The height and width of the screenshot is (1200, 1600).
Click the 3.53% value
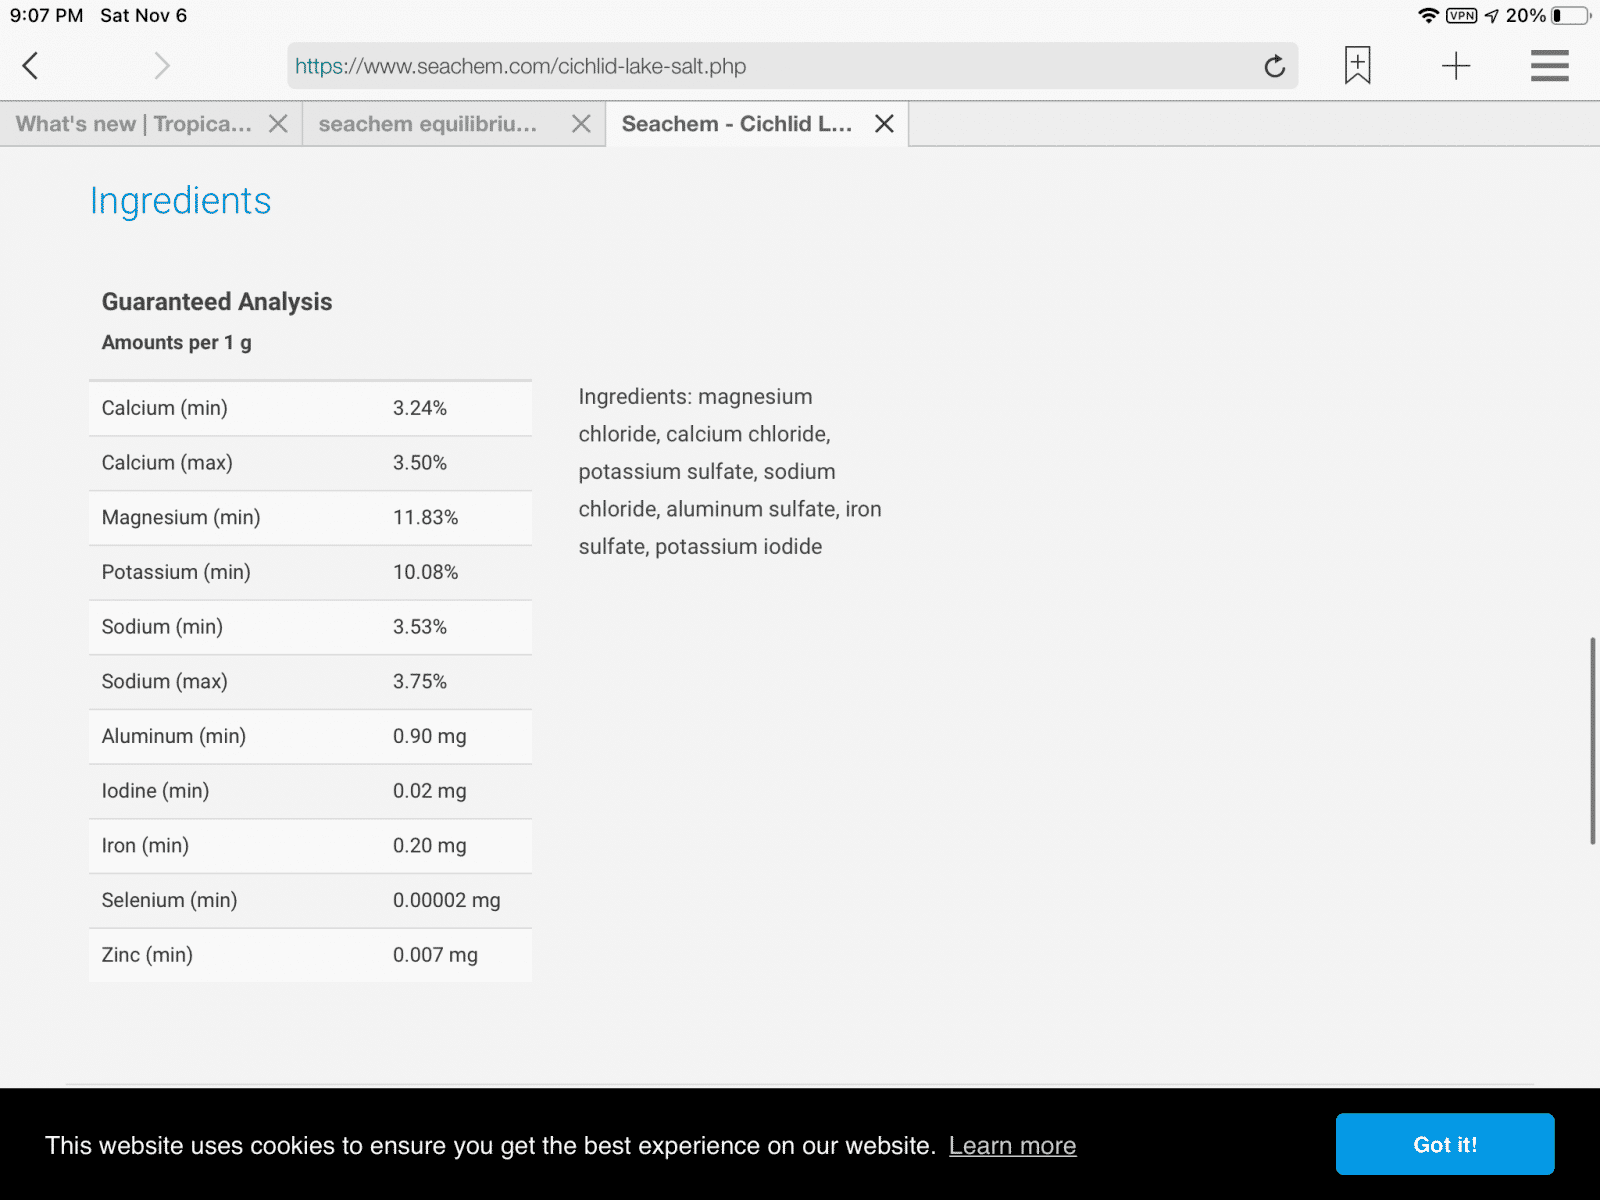[x=420, y=627]
